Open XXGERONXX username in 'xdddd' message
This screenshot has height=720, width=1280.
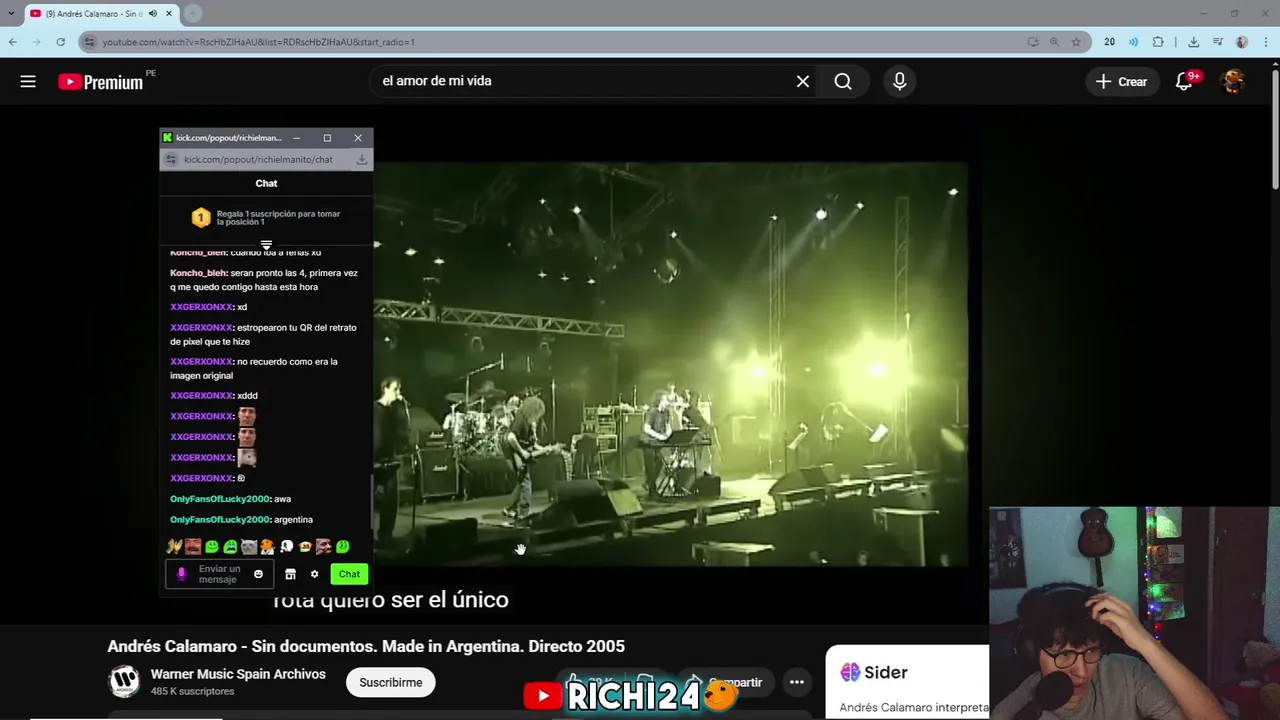pyautogui.click(x=201, y=396)
